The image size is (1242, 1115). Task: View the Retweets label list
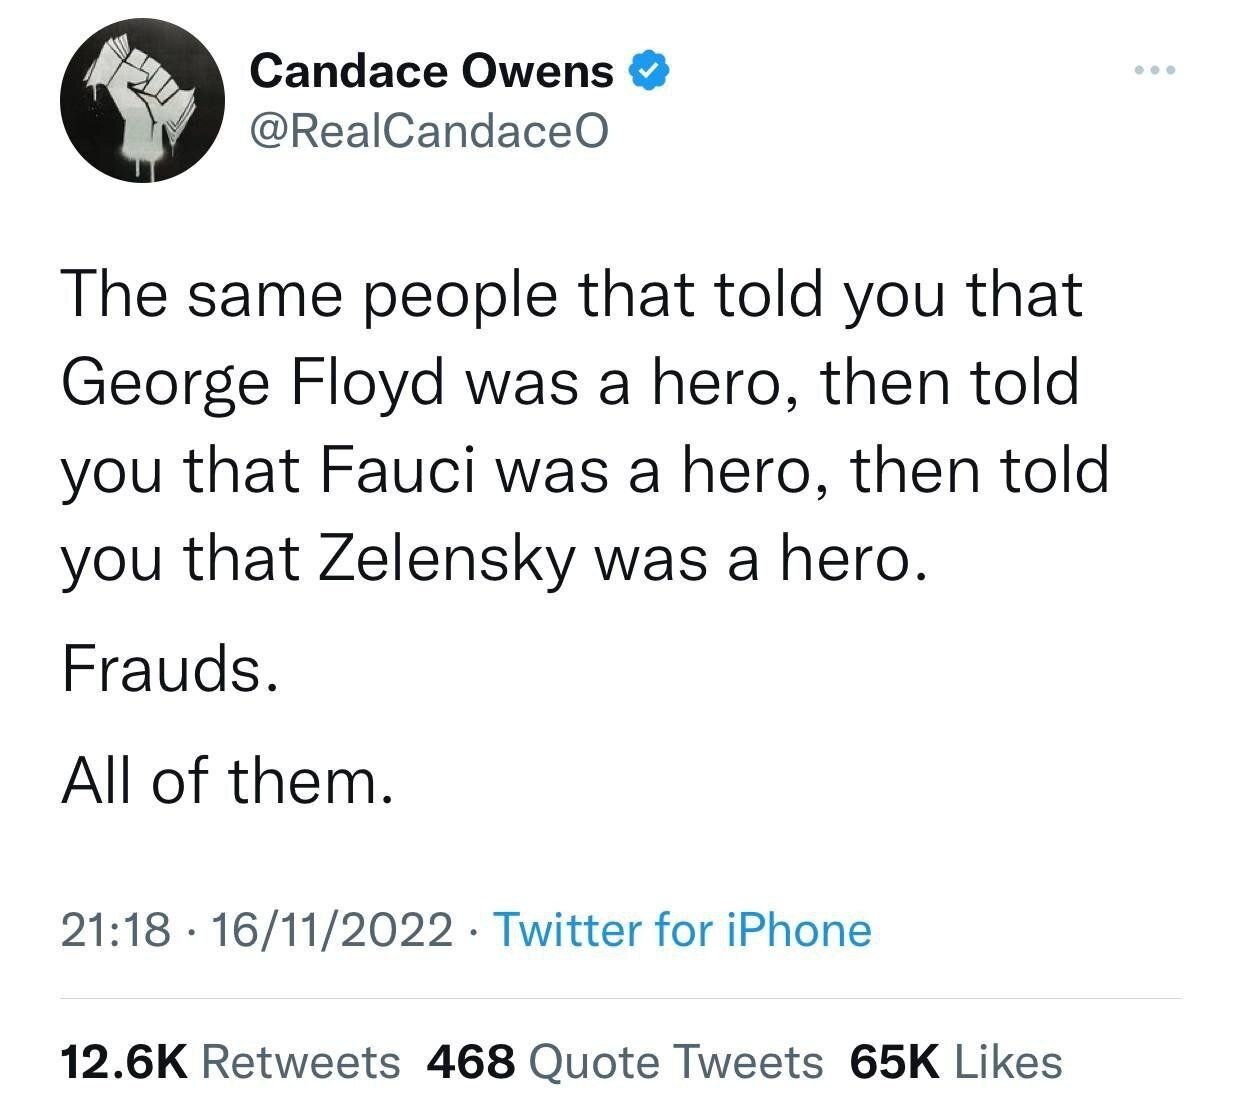point(301,1061)
